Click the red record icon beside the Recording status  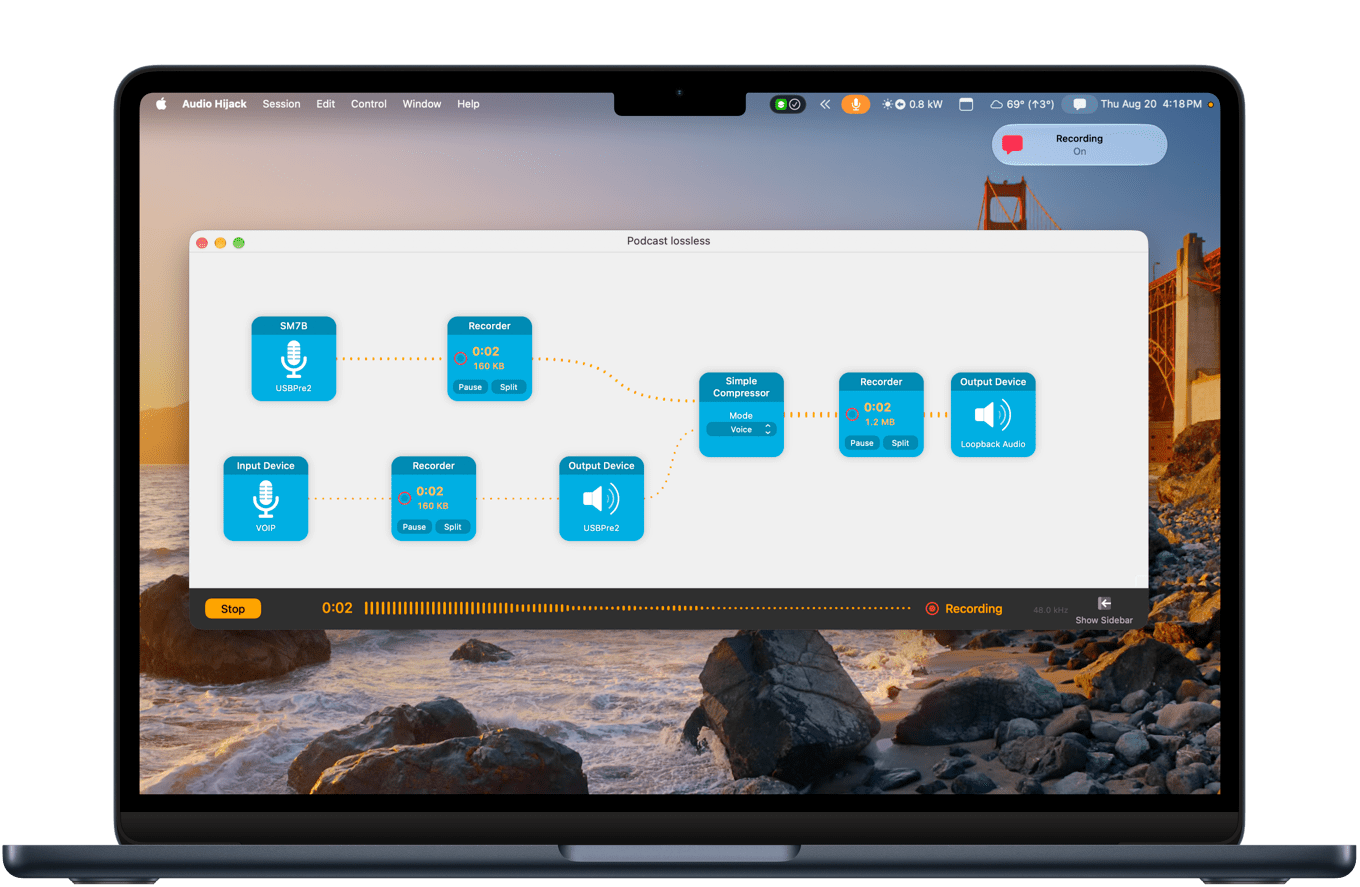point(932,609)
